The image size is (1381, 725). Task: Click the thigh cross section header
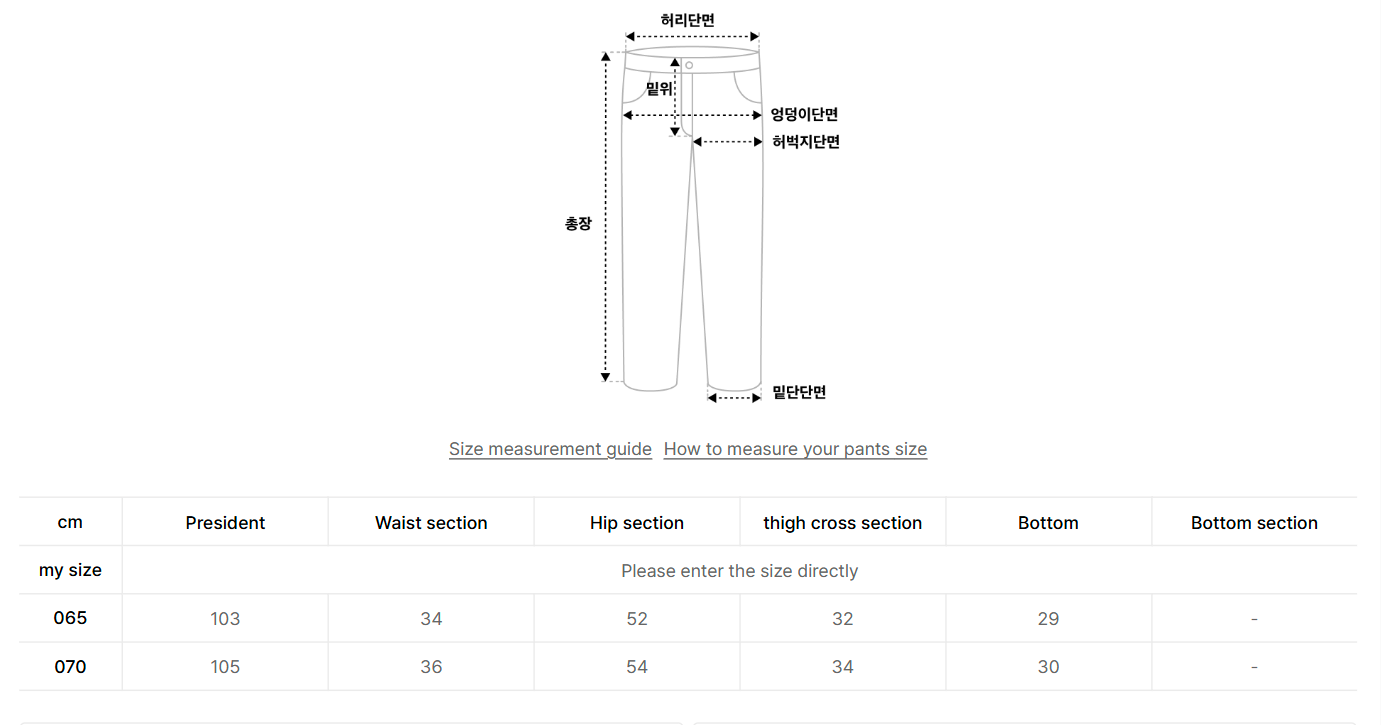pyautogui.click(x=843, y=523)
